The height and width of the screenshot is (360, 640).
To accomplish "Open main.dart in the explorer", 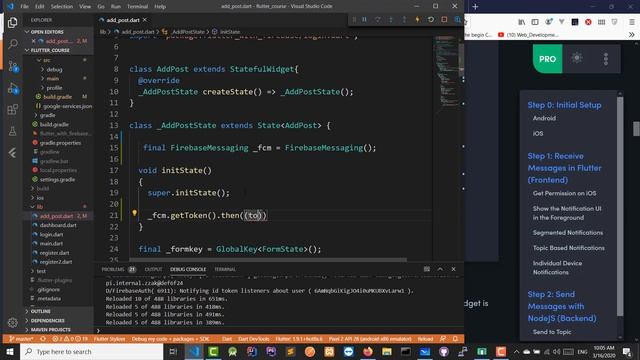I will coord(51,244).
